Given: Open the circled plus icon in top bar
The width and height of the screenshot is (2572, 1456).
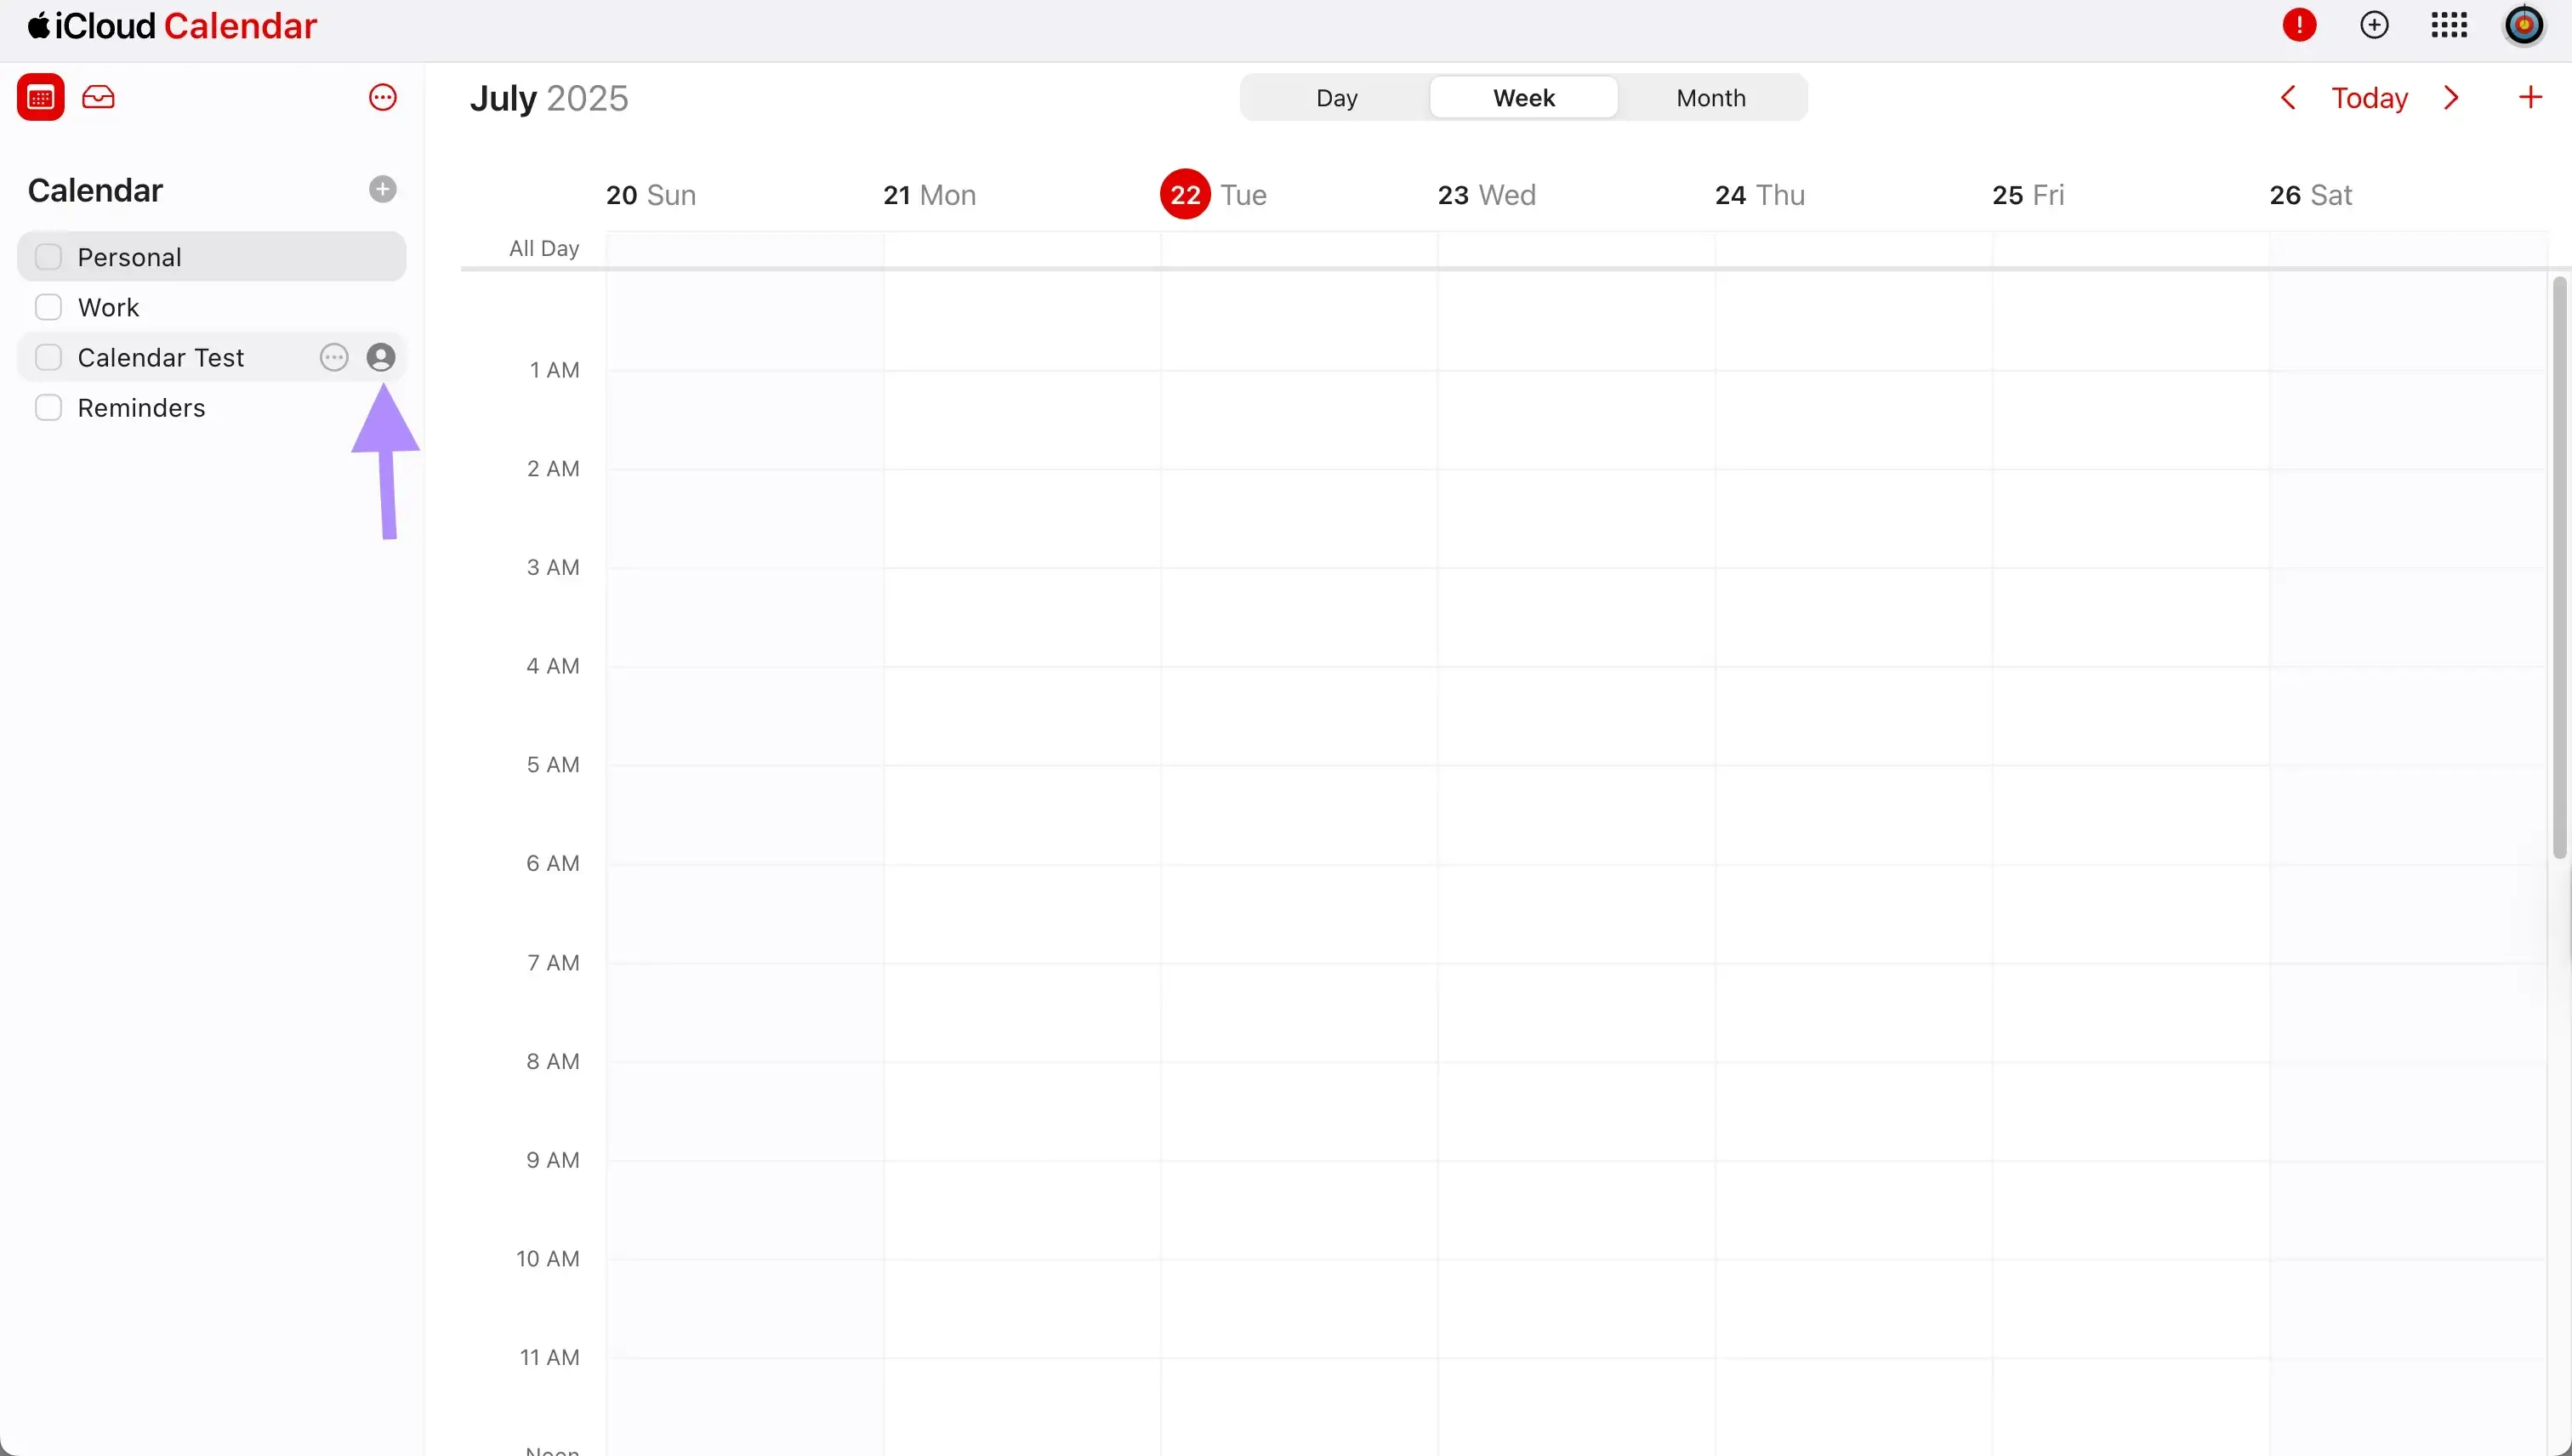Looking at the screenshot, I should tap(2375, 25).
